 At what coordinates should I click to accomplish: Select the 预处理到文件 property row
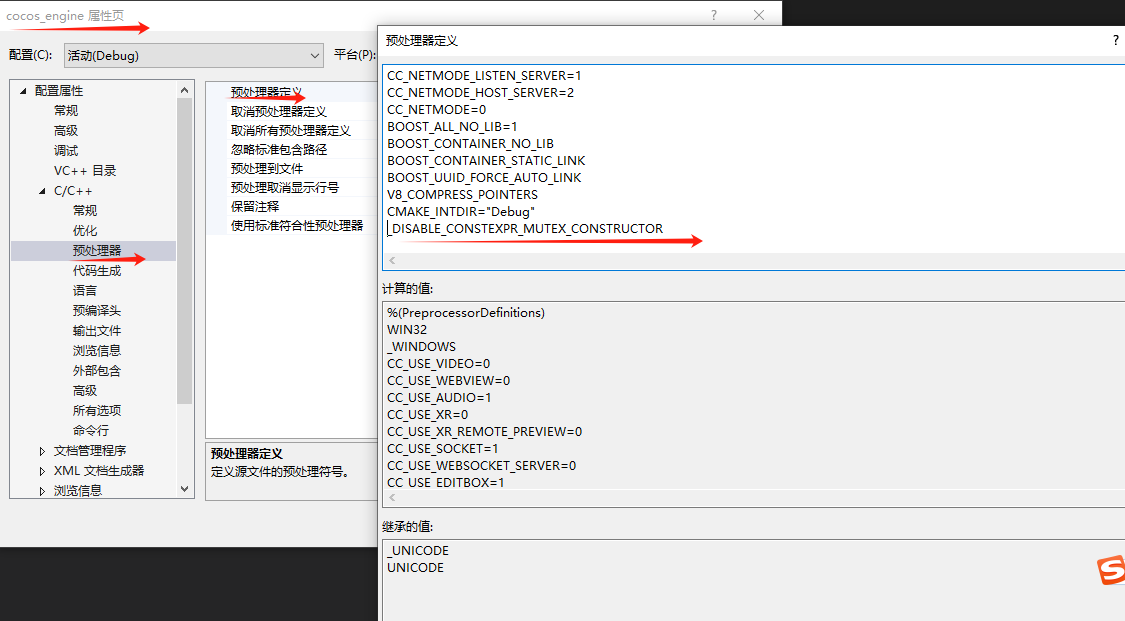pyautogui.click(x=291, y=169)
